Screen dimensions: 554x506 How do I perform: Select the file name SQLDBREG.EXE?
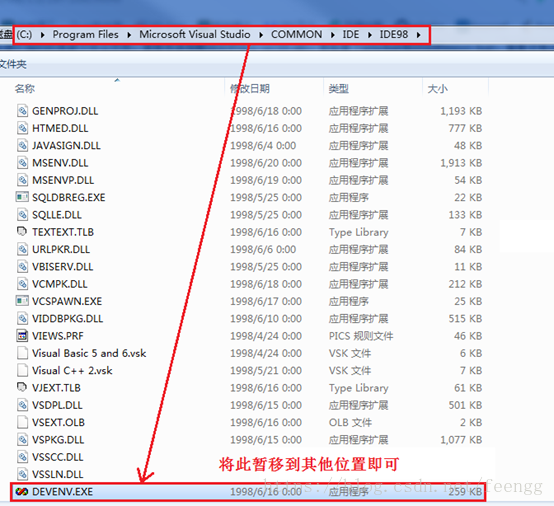pyautogui.click(x=69, y=198)
